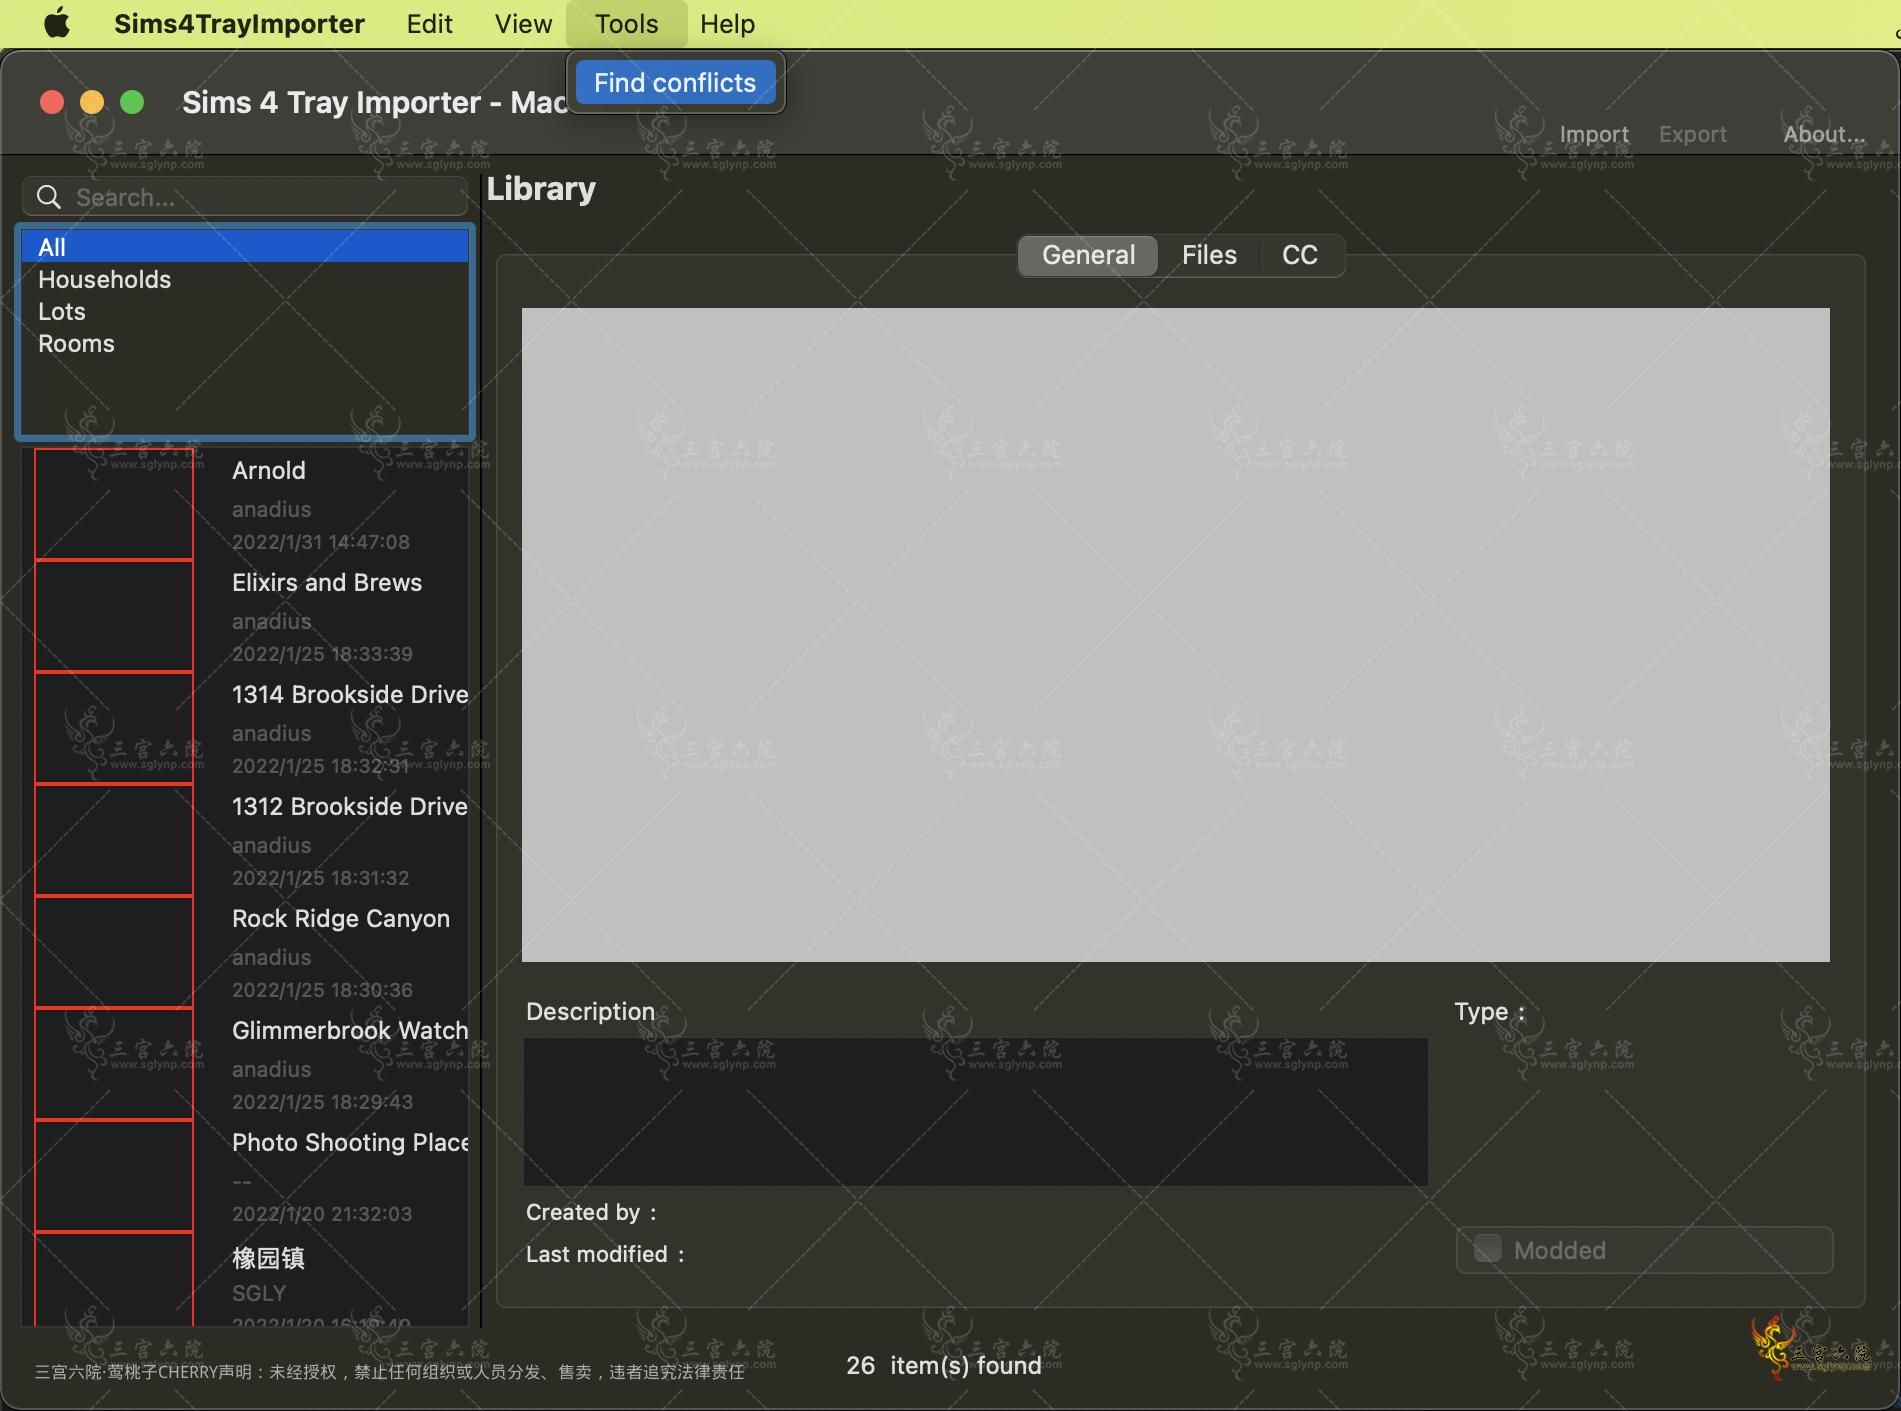Switch to the CC tab
Screen dimensions: 1901x1411
1299,255
